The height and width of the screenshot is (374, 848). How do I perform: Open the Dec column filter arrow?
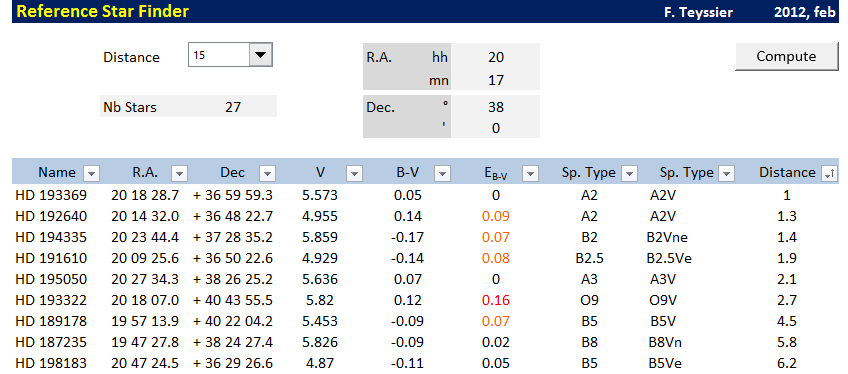click(267, 173)
